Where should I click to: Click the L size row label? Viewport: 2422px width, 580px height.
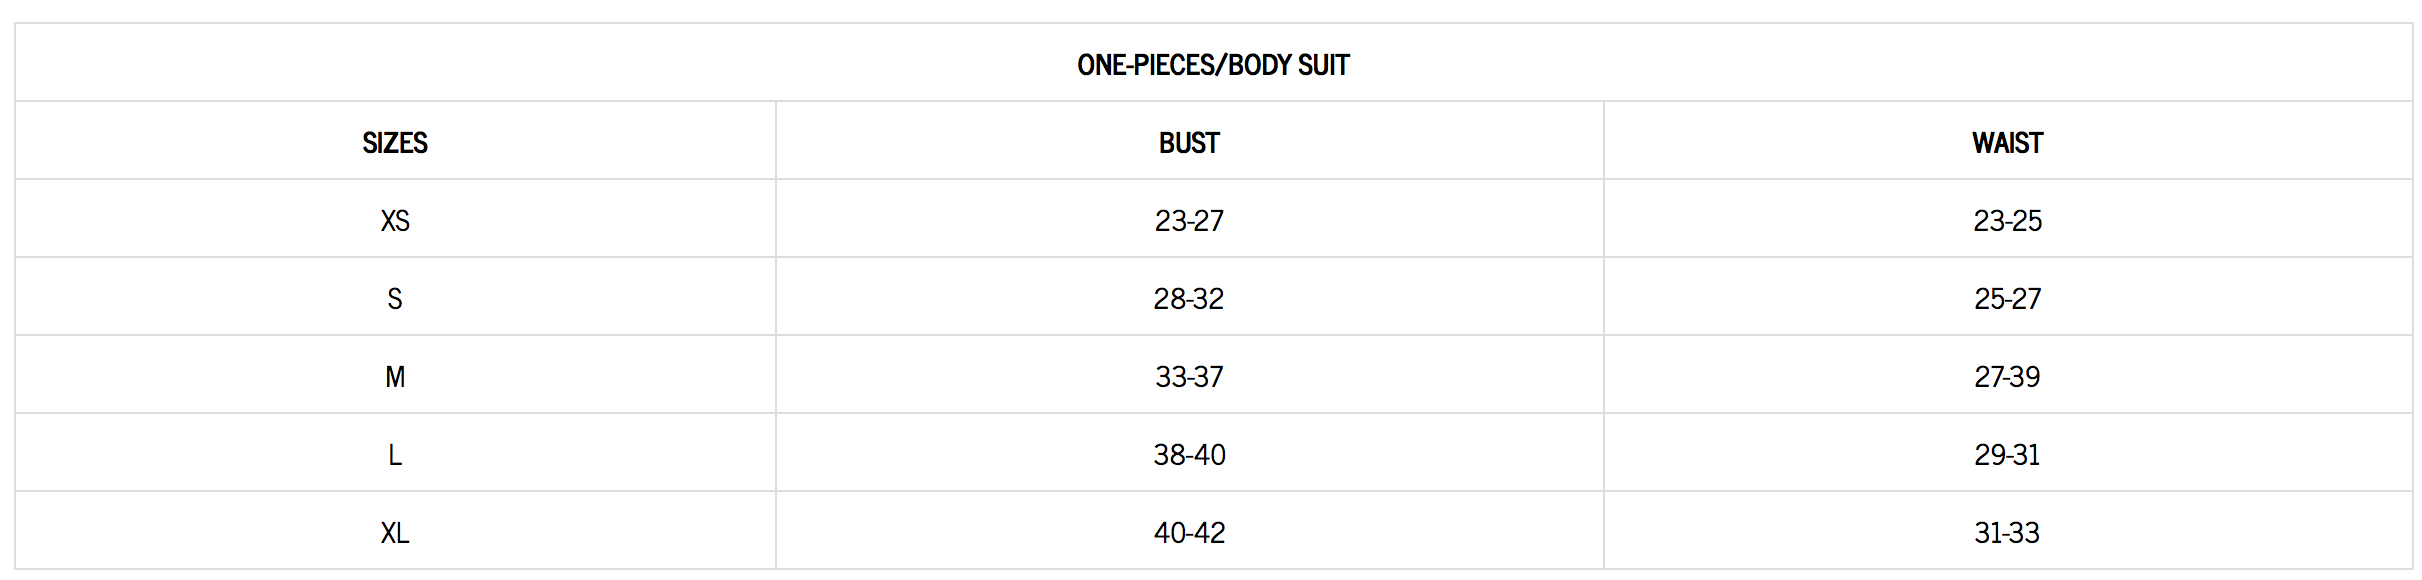point(395,455)
